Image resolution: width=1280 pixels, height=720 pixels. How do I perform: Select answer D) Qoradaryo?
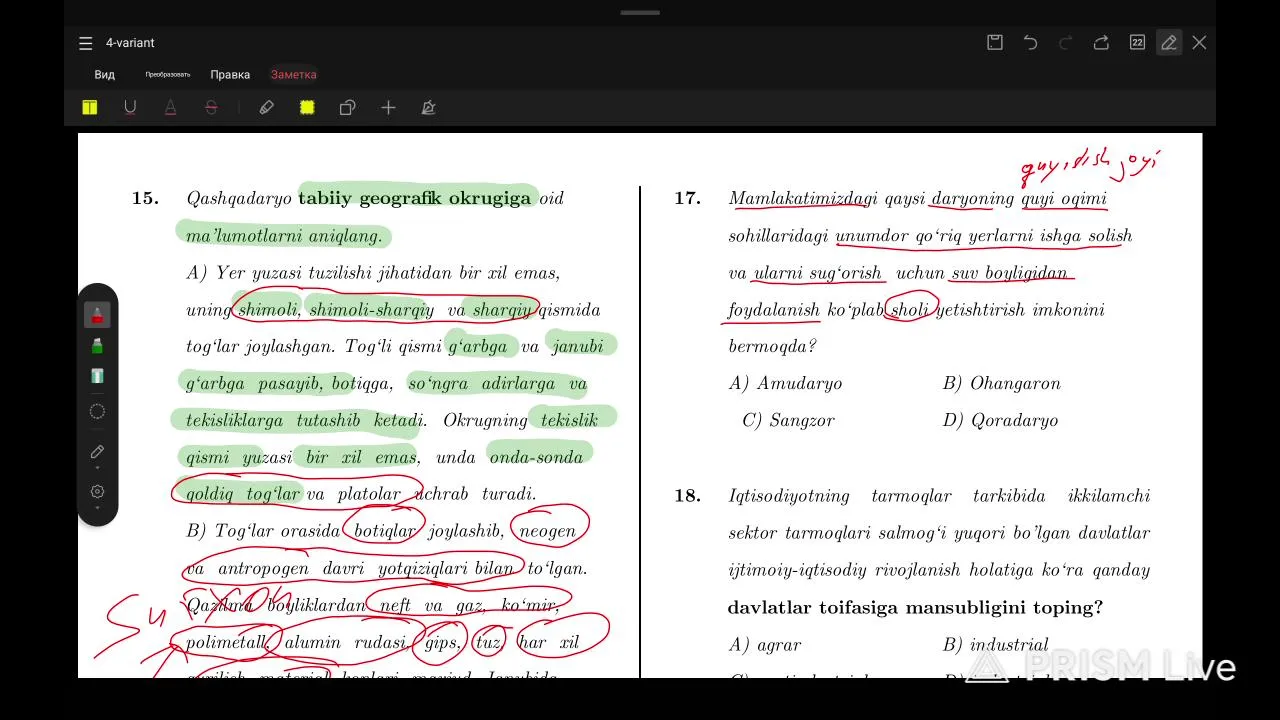pos(1001,421)
